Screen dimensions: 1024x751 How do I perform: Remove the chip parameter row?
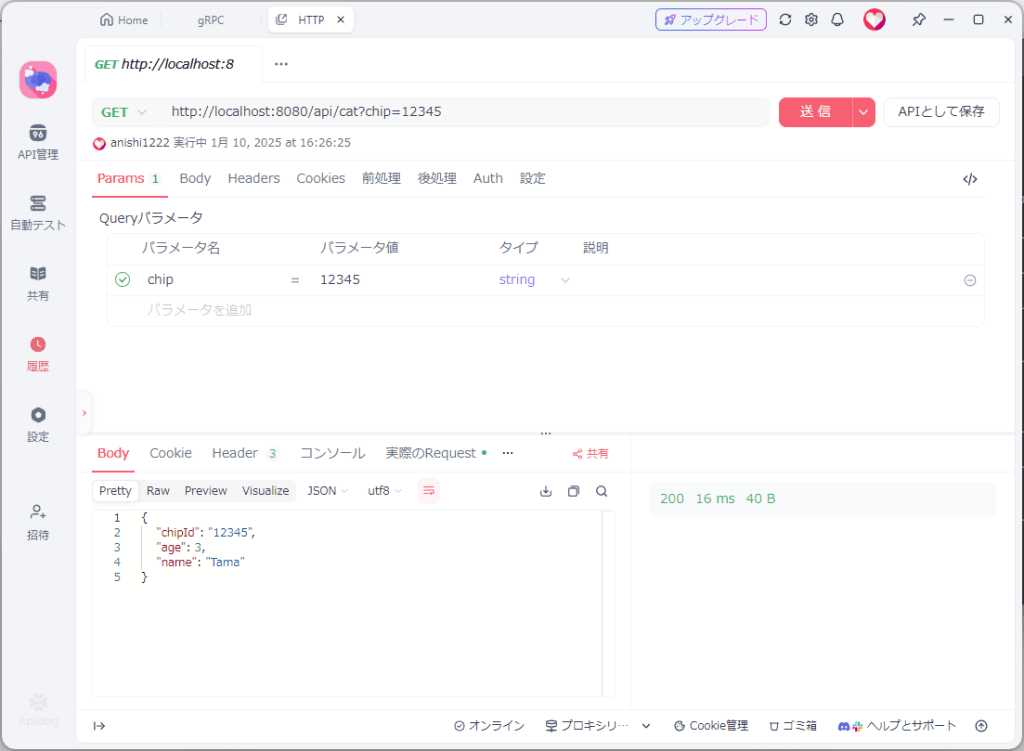(969, 281)
